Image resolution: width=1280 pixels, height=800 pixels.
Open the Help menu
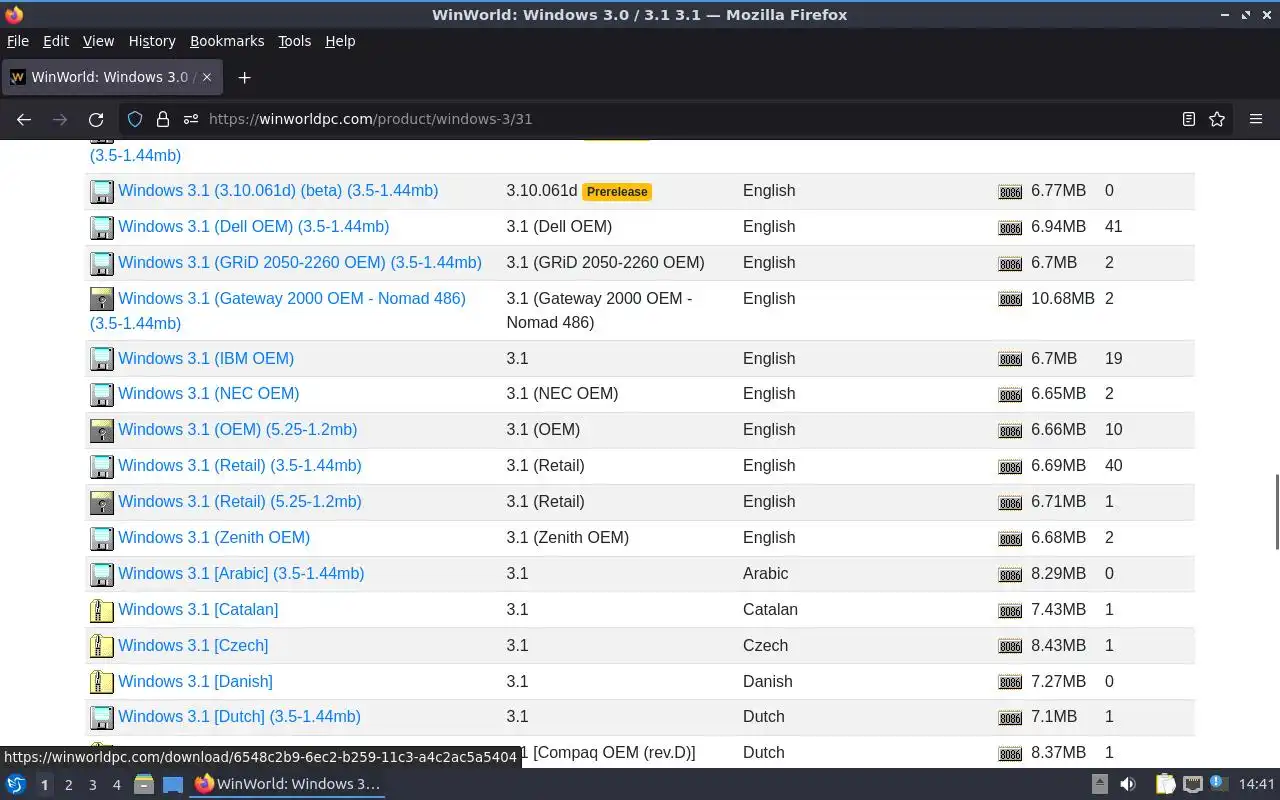point(340,41)
